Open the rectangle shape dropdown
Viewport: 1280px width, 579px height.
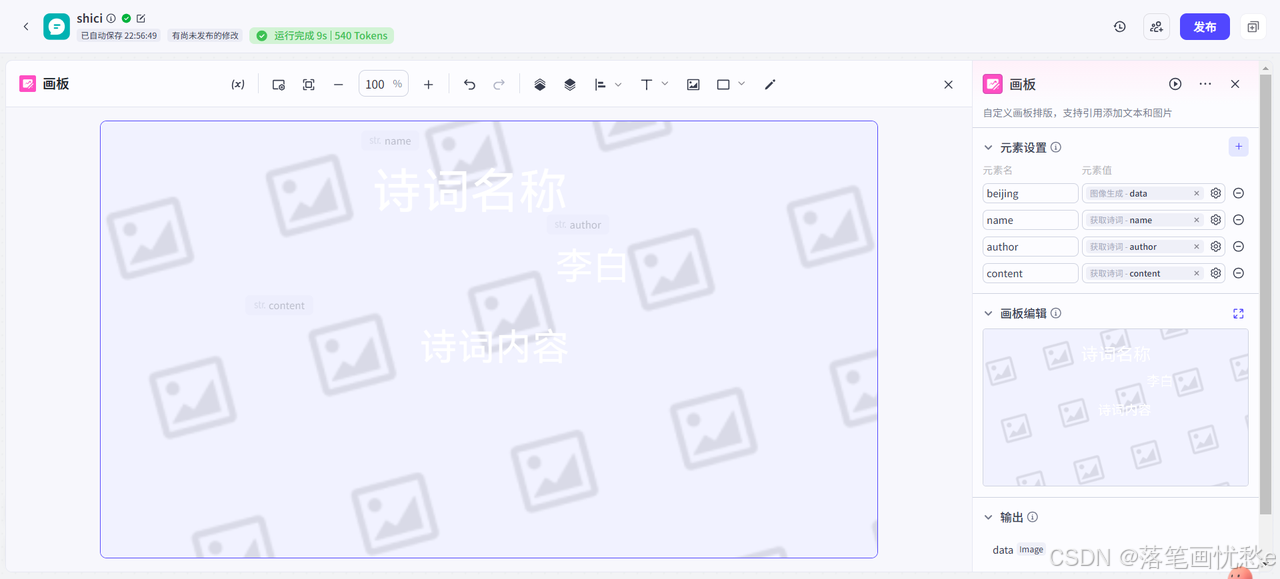(730, 85)
